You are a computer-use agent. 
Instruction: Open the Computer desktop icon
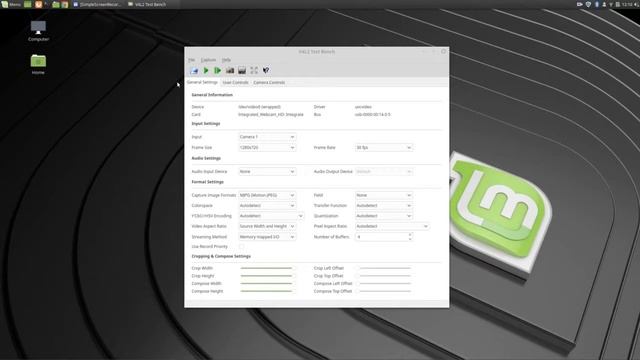(x=38, y=31)
